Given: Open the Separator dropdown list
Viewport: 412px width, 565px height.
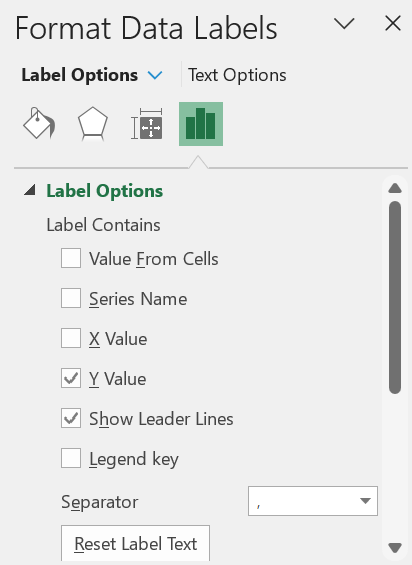Looking at the screenshot, I should pos(313,501).
